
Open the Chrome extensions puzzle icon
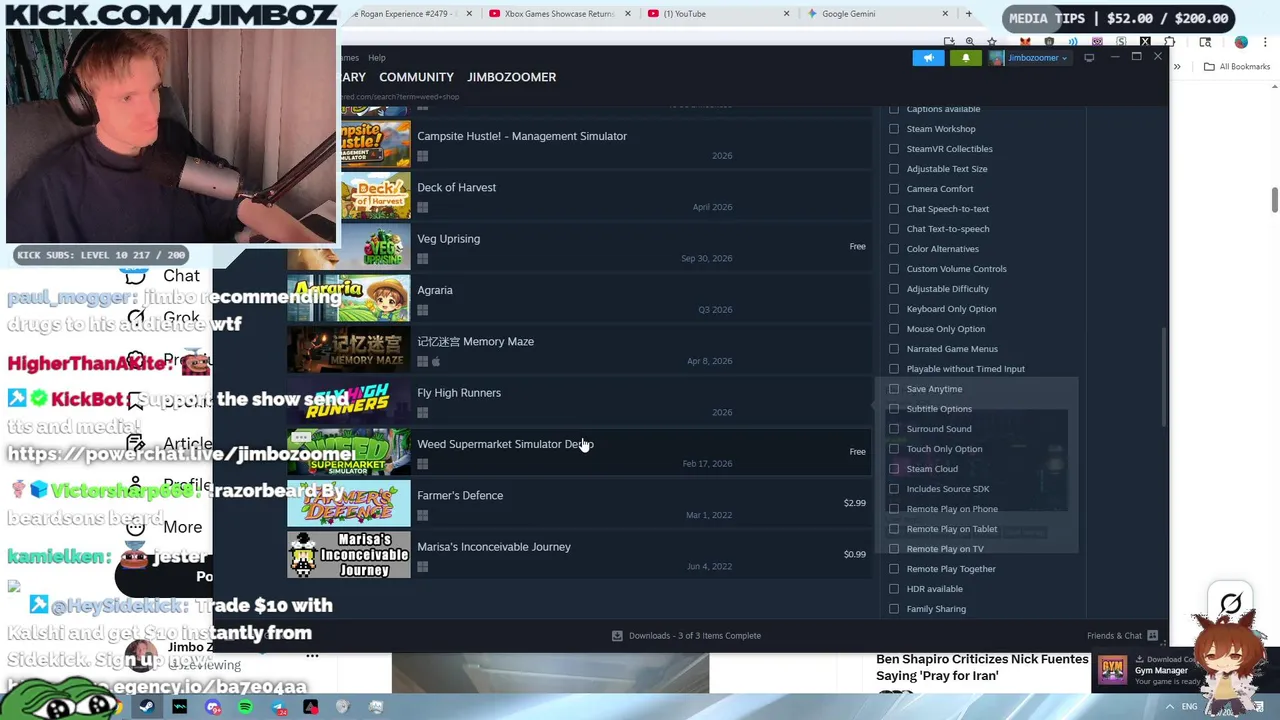pyautogui.click(x=1169, y=42)
